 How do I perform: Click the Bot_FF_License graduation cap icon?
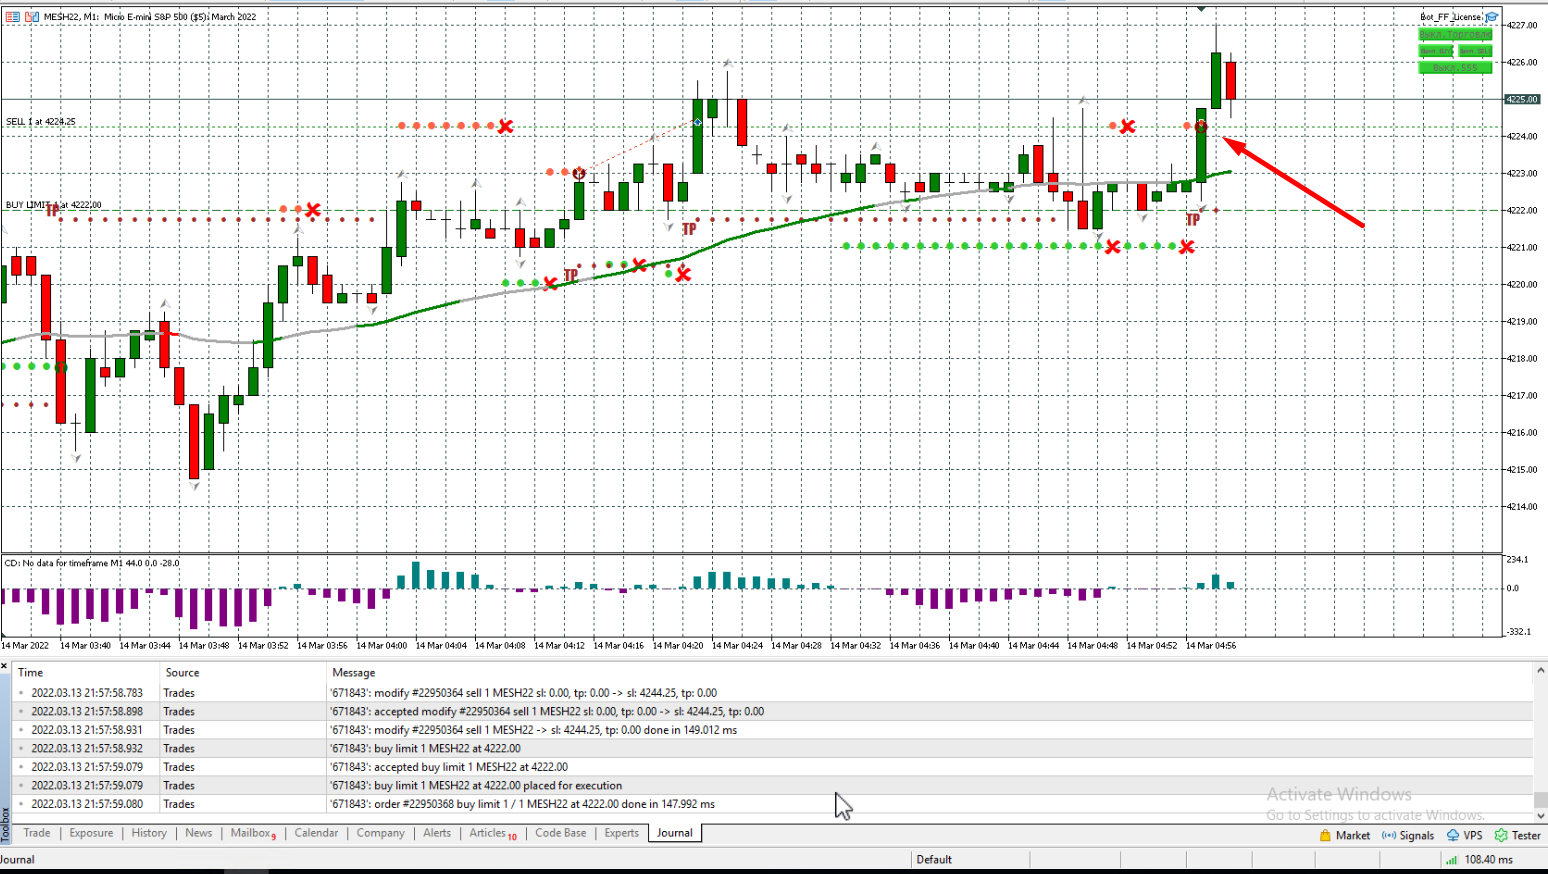coord(1492,17)
